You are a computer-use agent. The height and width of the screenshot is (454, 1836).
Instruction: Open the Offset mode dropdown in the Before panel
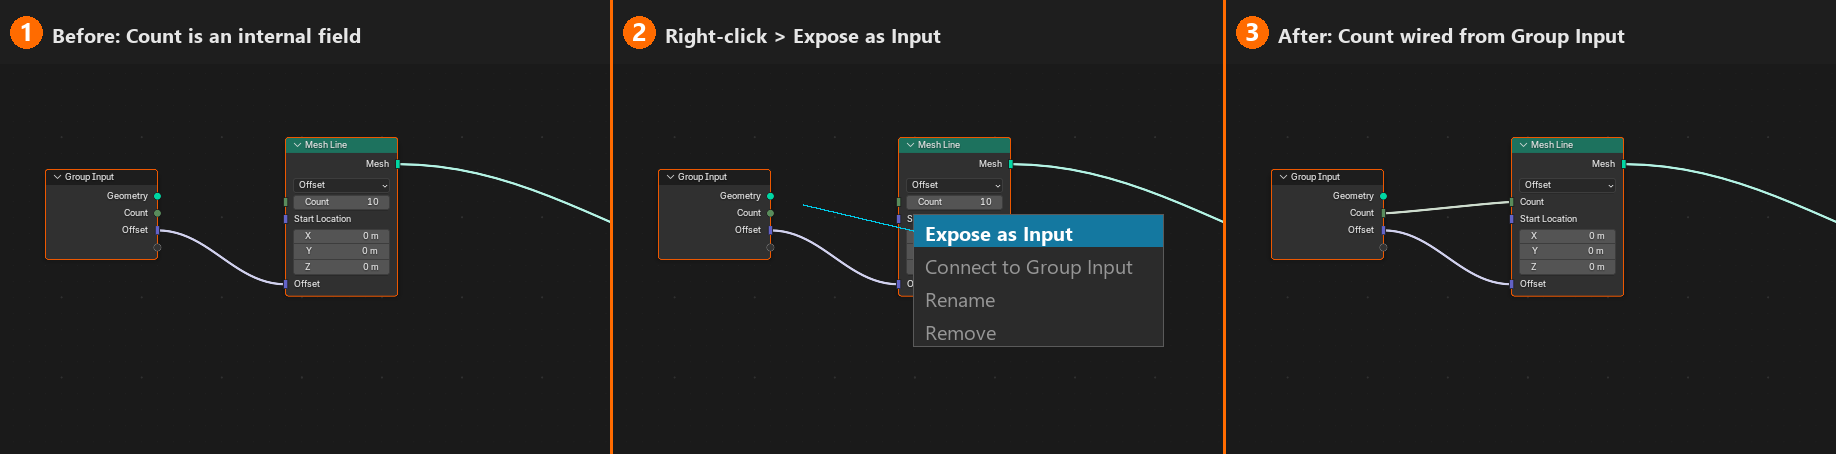coord(342,185)
